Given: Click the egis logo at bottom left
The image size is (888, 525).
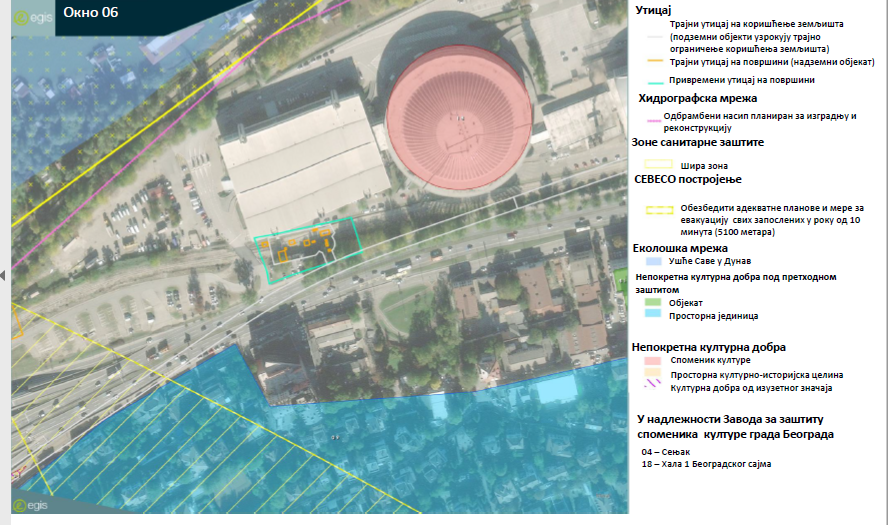Looking at the screenshot, I should 31,505.
